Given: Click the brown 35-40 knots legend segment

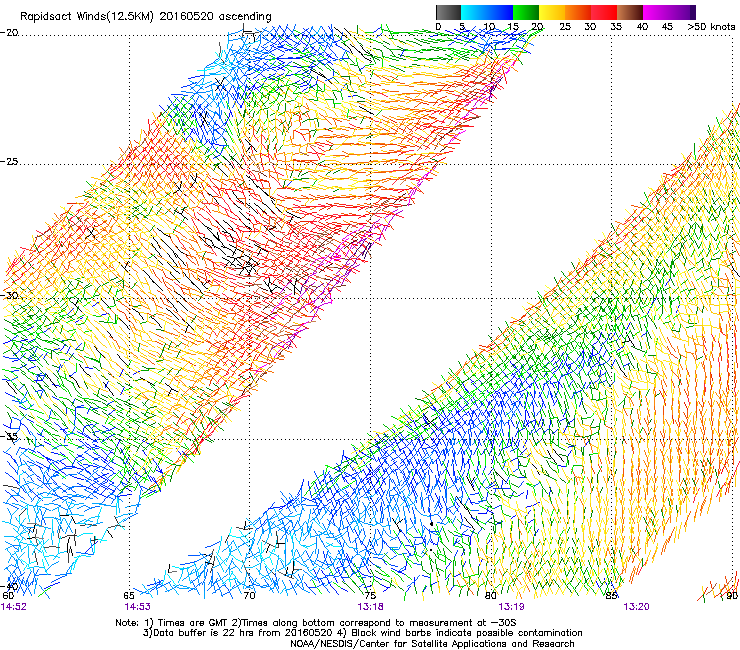Looking at the screenshot, I should click(x=630, y=12).
